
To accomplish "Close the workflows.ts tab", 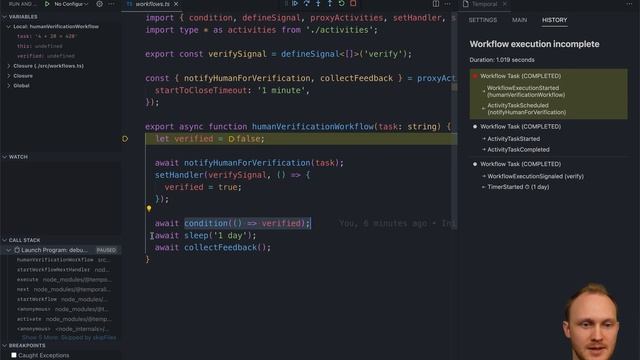I will click(176, 4).
